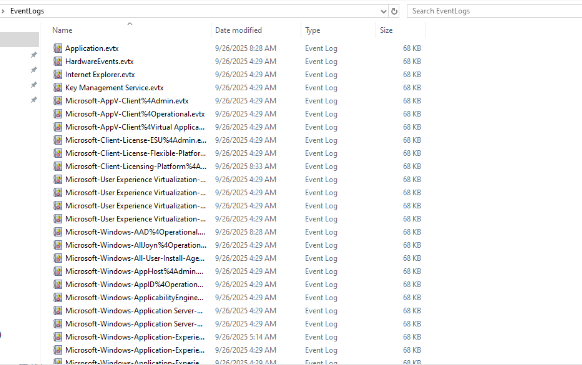Select Microsoft-Windows-ApplicabilityEngine... file name

(134, 297)
